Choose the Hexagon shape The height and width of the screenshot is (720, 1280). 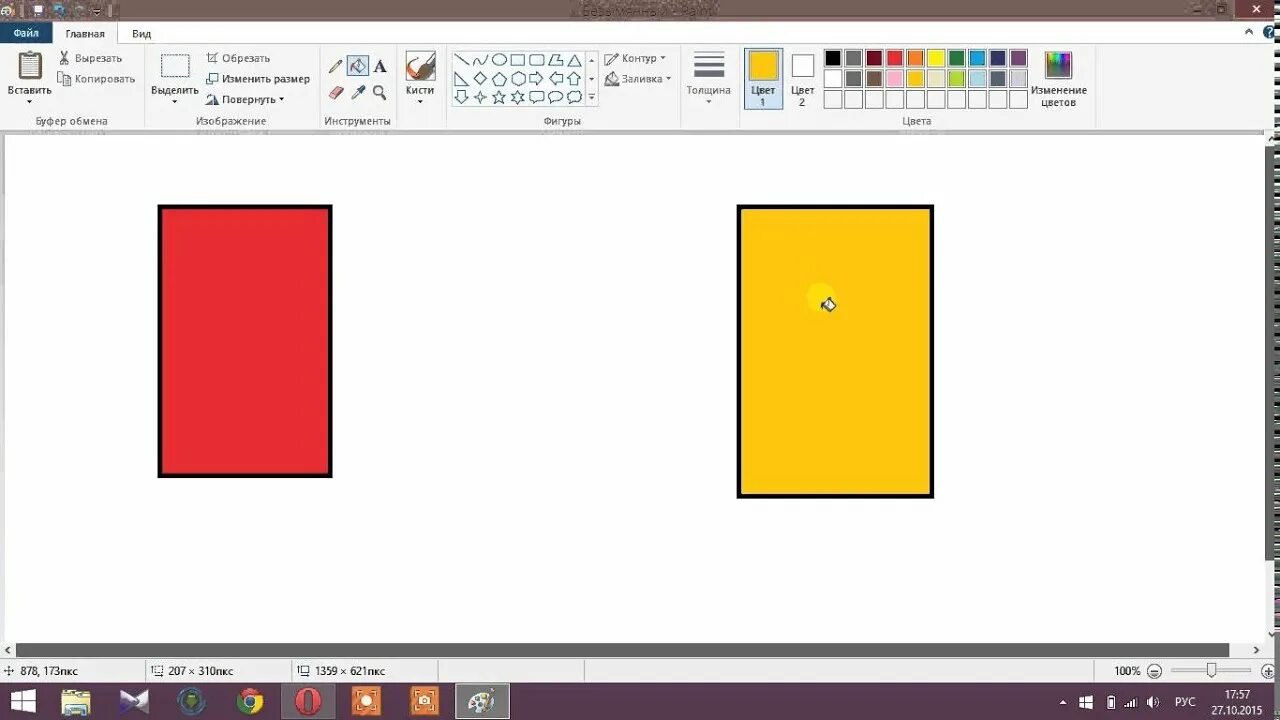[x=518, y=78]
